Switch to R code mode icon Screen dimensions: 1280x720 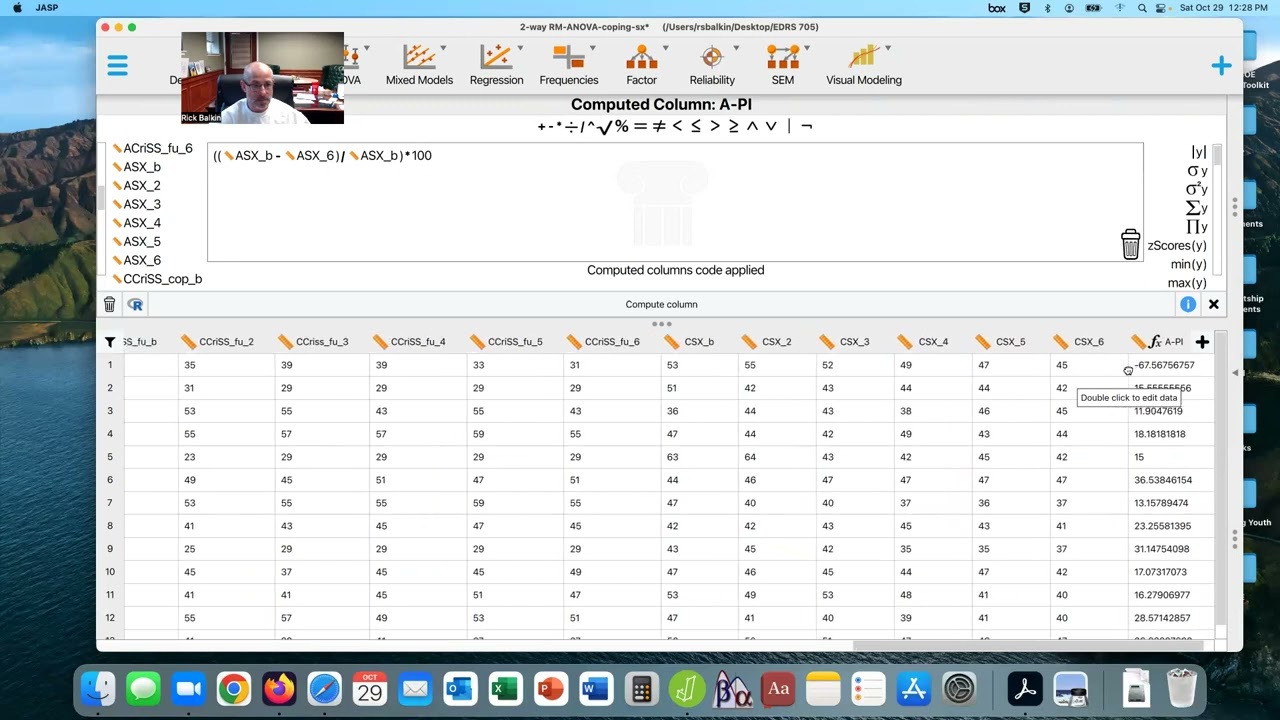(x=135, y=304)
